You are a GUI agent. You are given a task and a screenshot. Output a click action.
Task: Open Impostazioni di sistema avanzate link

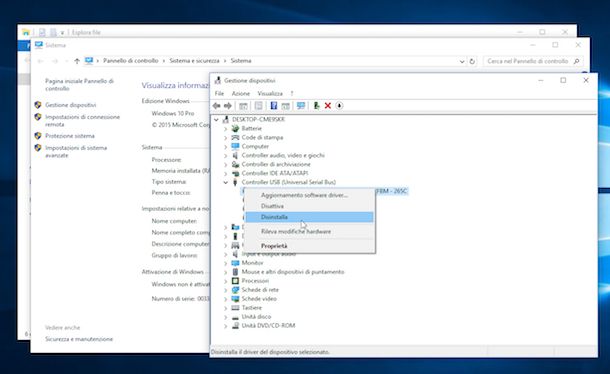tap(76, 151)
